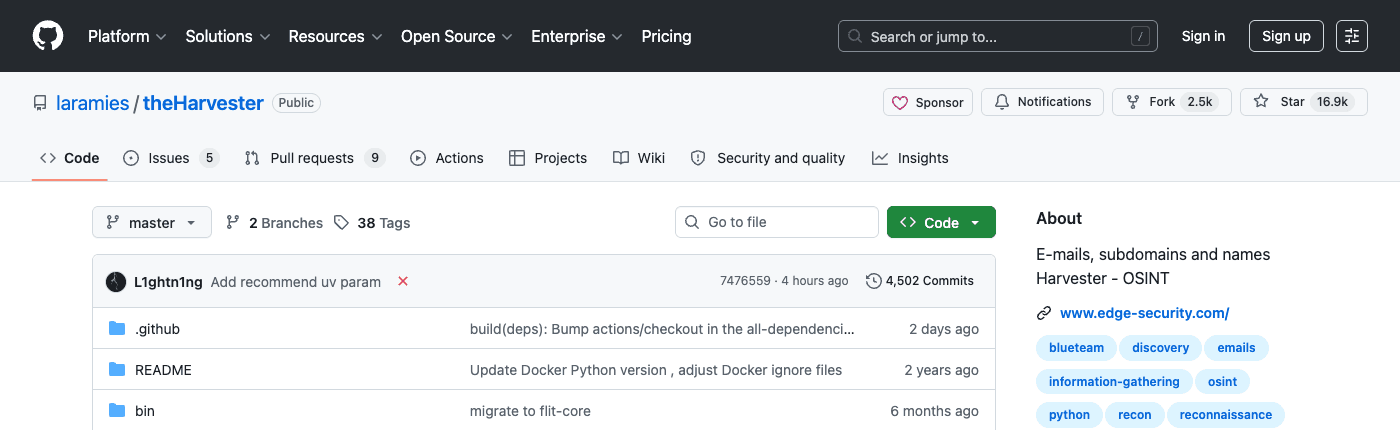
Task: Open the Resources menu
Action: pyautogui.click(x=335, y=36)
